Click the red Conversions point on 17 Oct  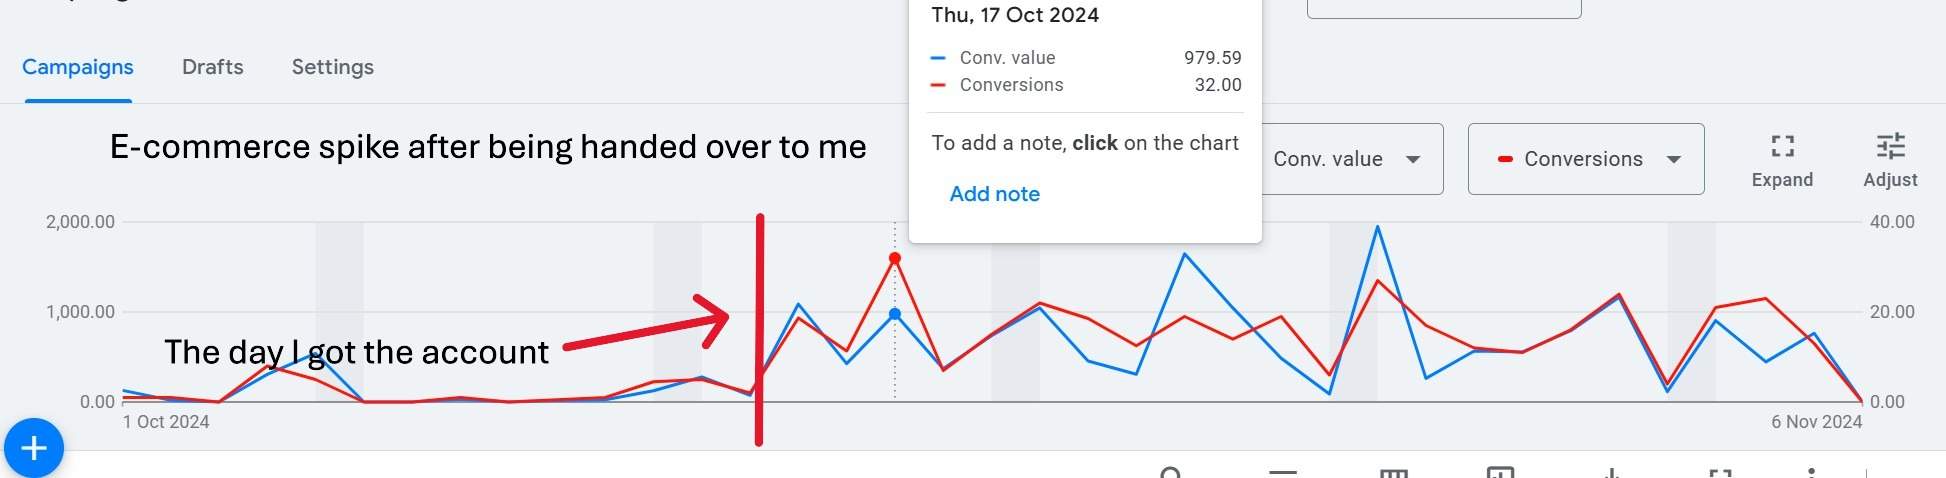click(895, 259)
